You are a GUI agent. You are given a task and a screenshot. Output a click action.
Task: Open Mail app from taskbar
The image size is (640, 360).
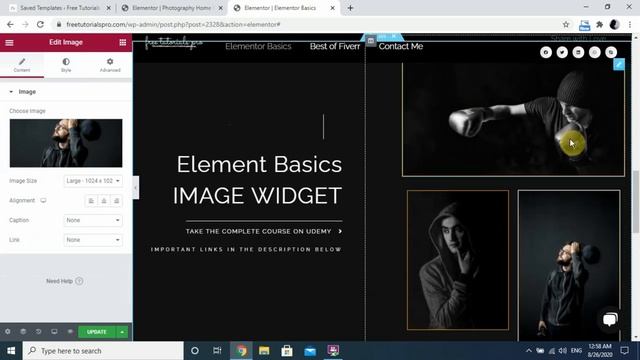coord(310,351)
